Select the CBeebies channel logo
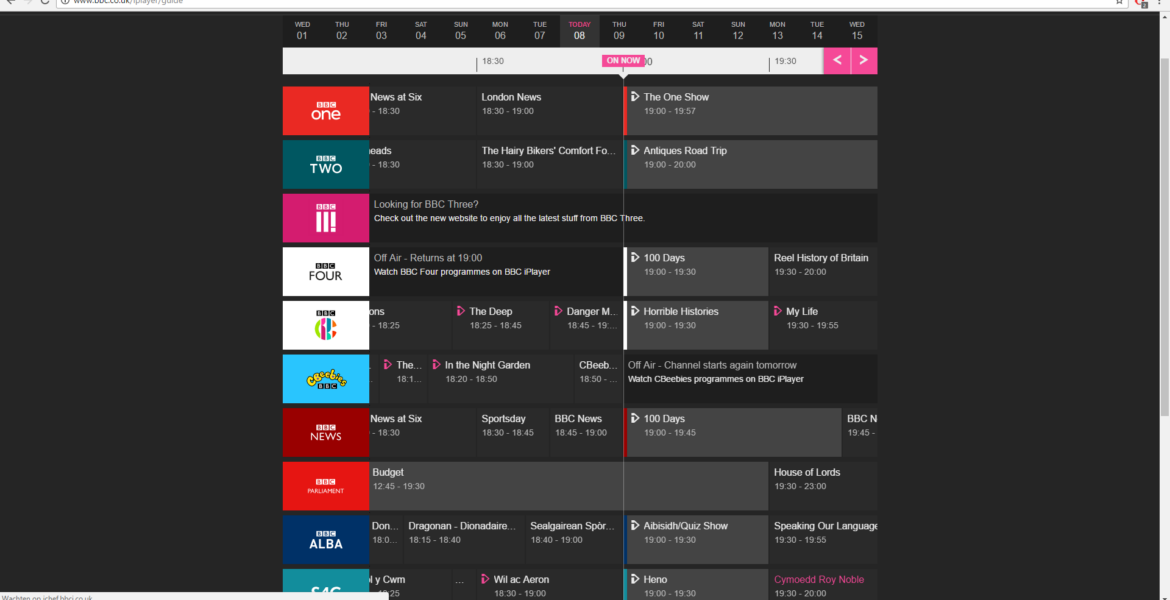The image size is (1170, 600). [326, 379]
